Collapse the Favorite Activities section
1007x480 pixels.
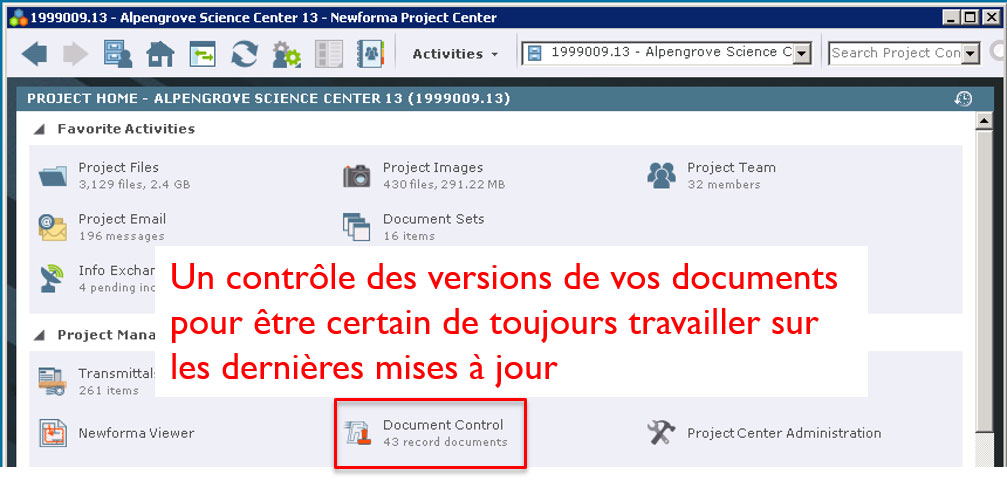pyautogui.click(x=40, y=129)
